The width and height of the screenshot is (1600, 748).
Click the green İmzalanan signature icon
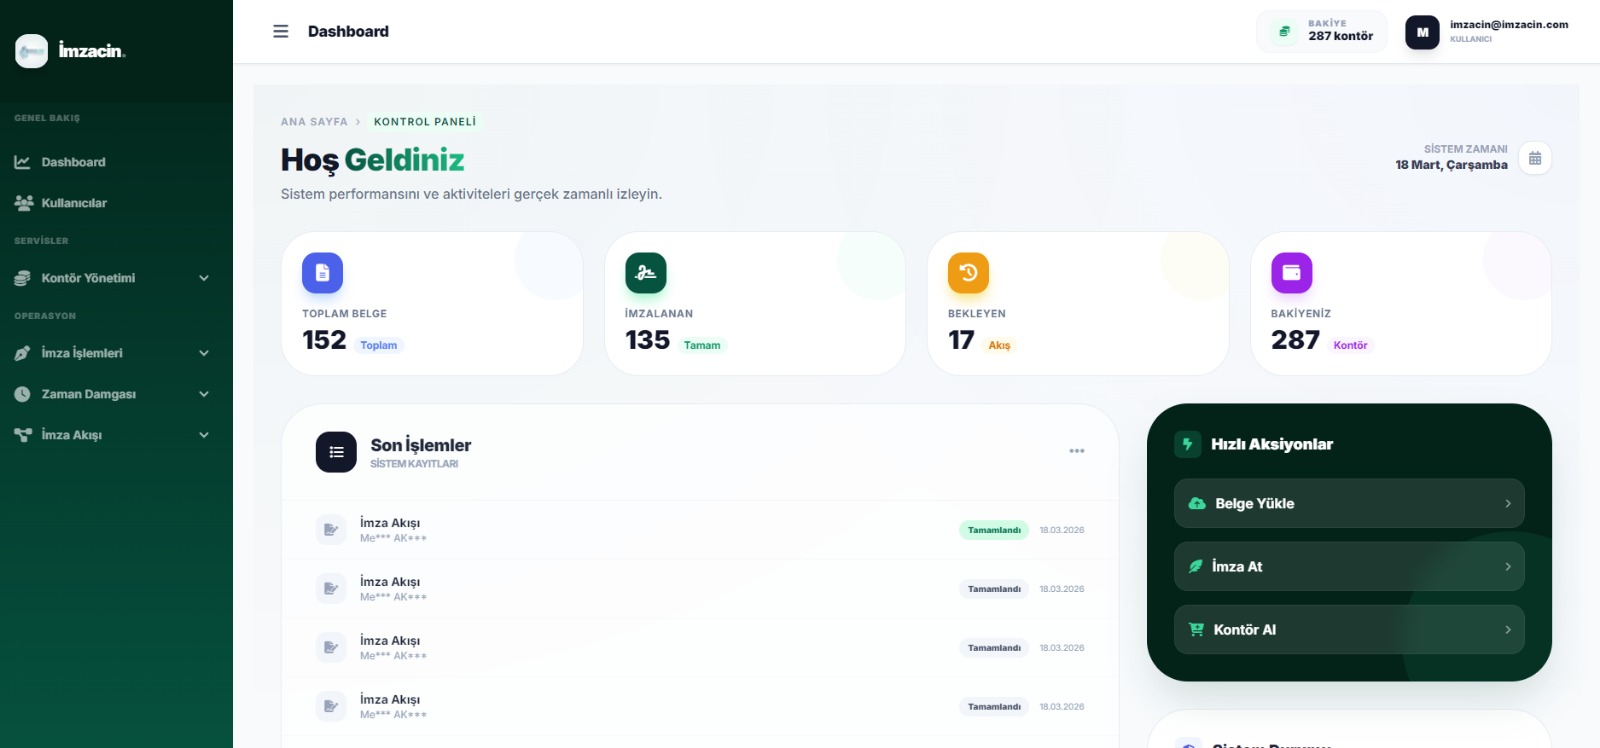point(646,273)
